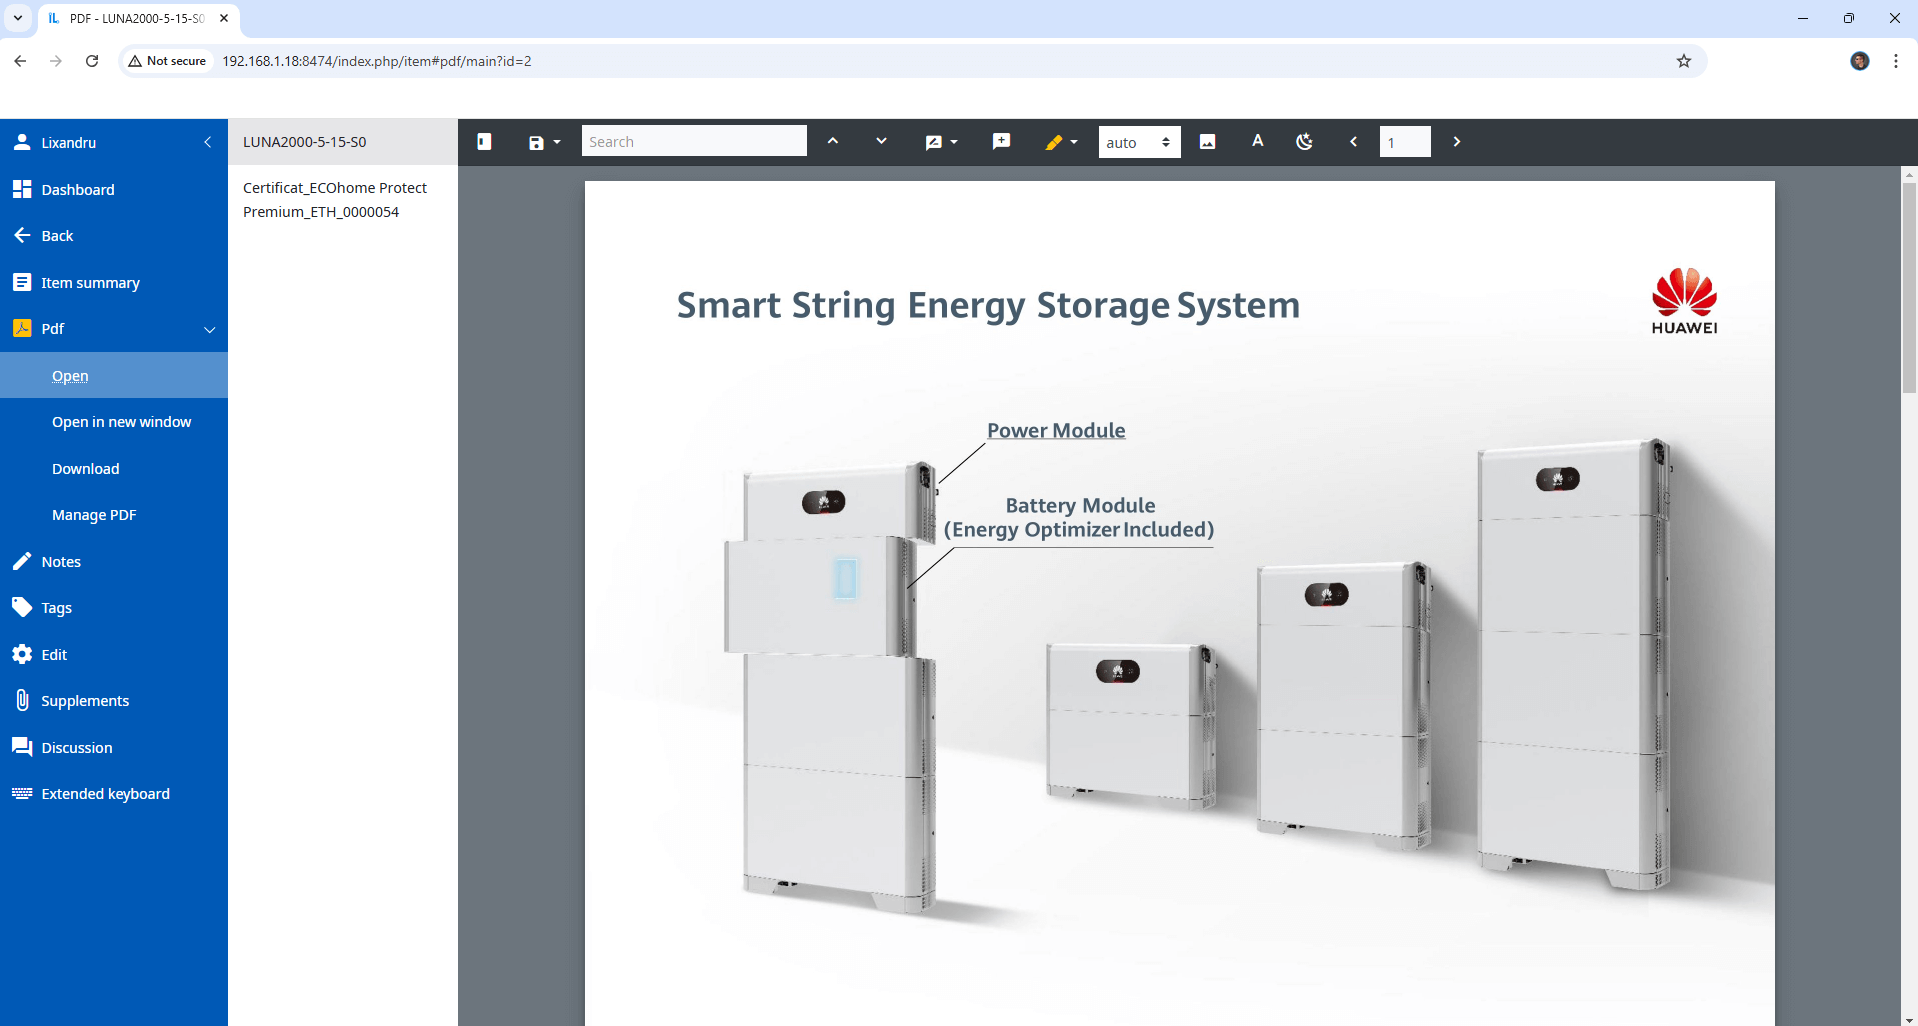The width and height of the screenshot is (1918, 1026).
Task: Click the PDF viewer vertical scrollbar
Action: coord(1909,289)
